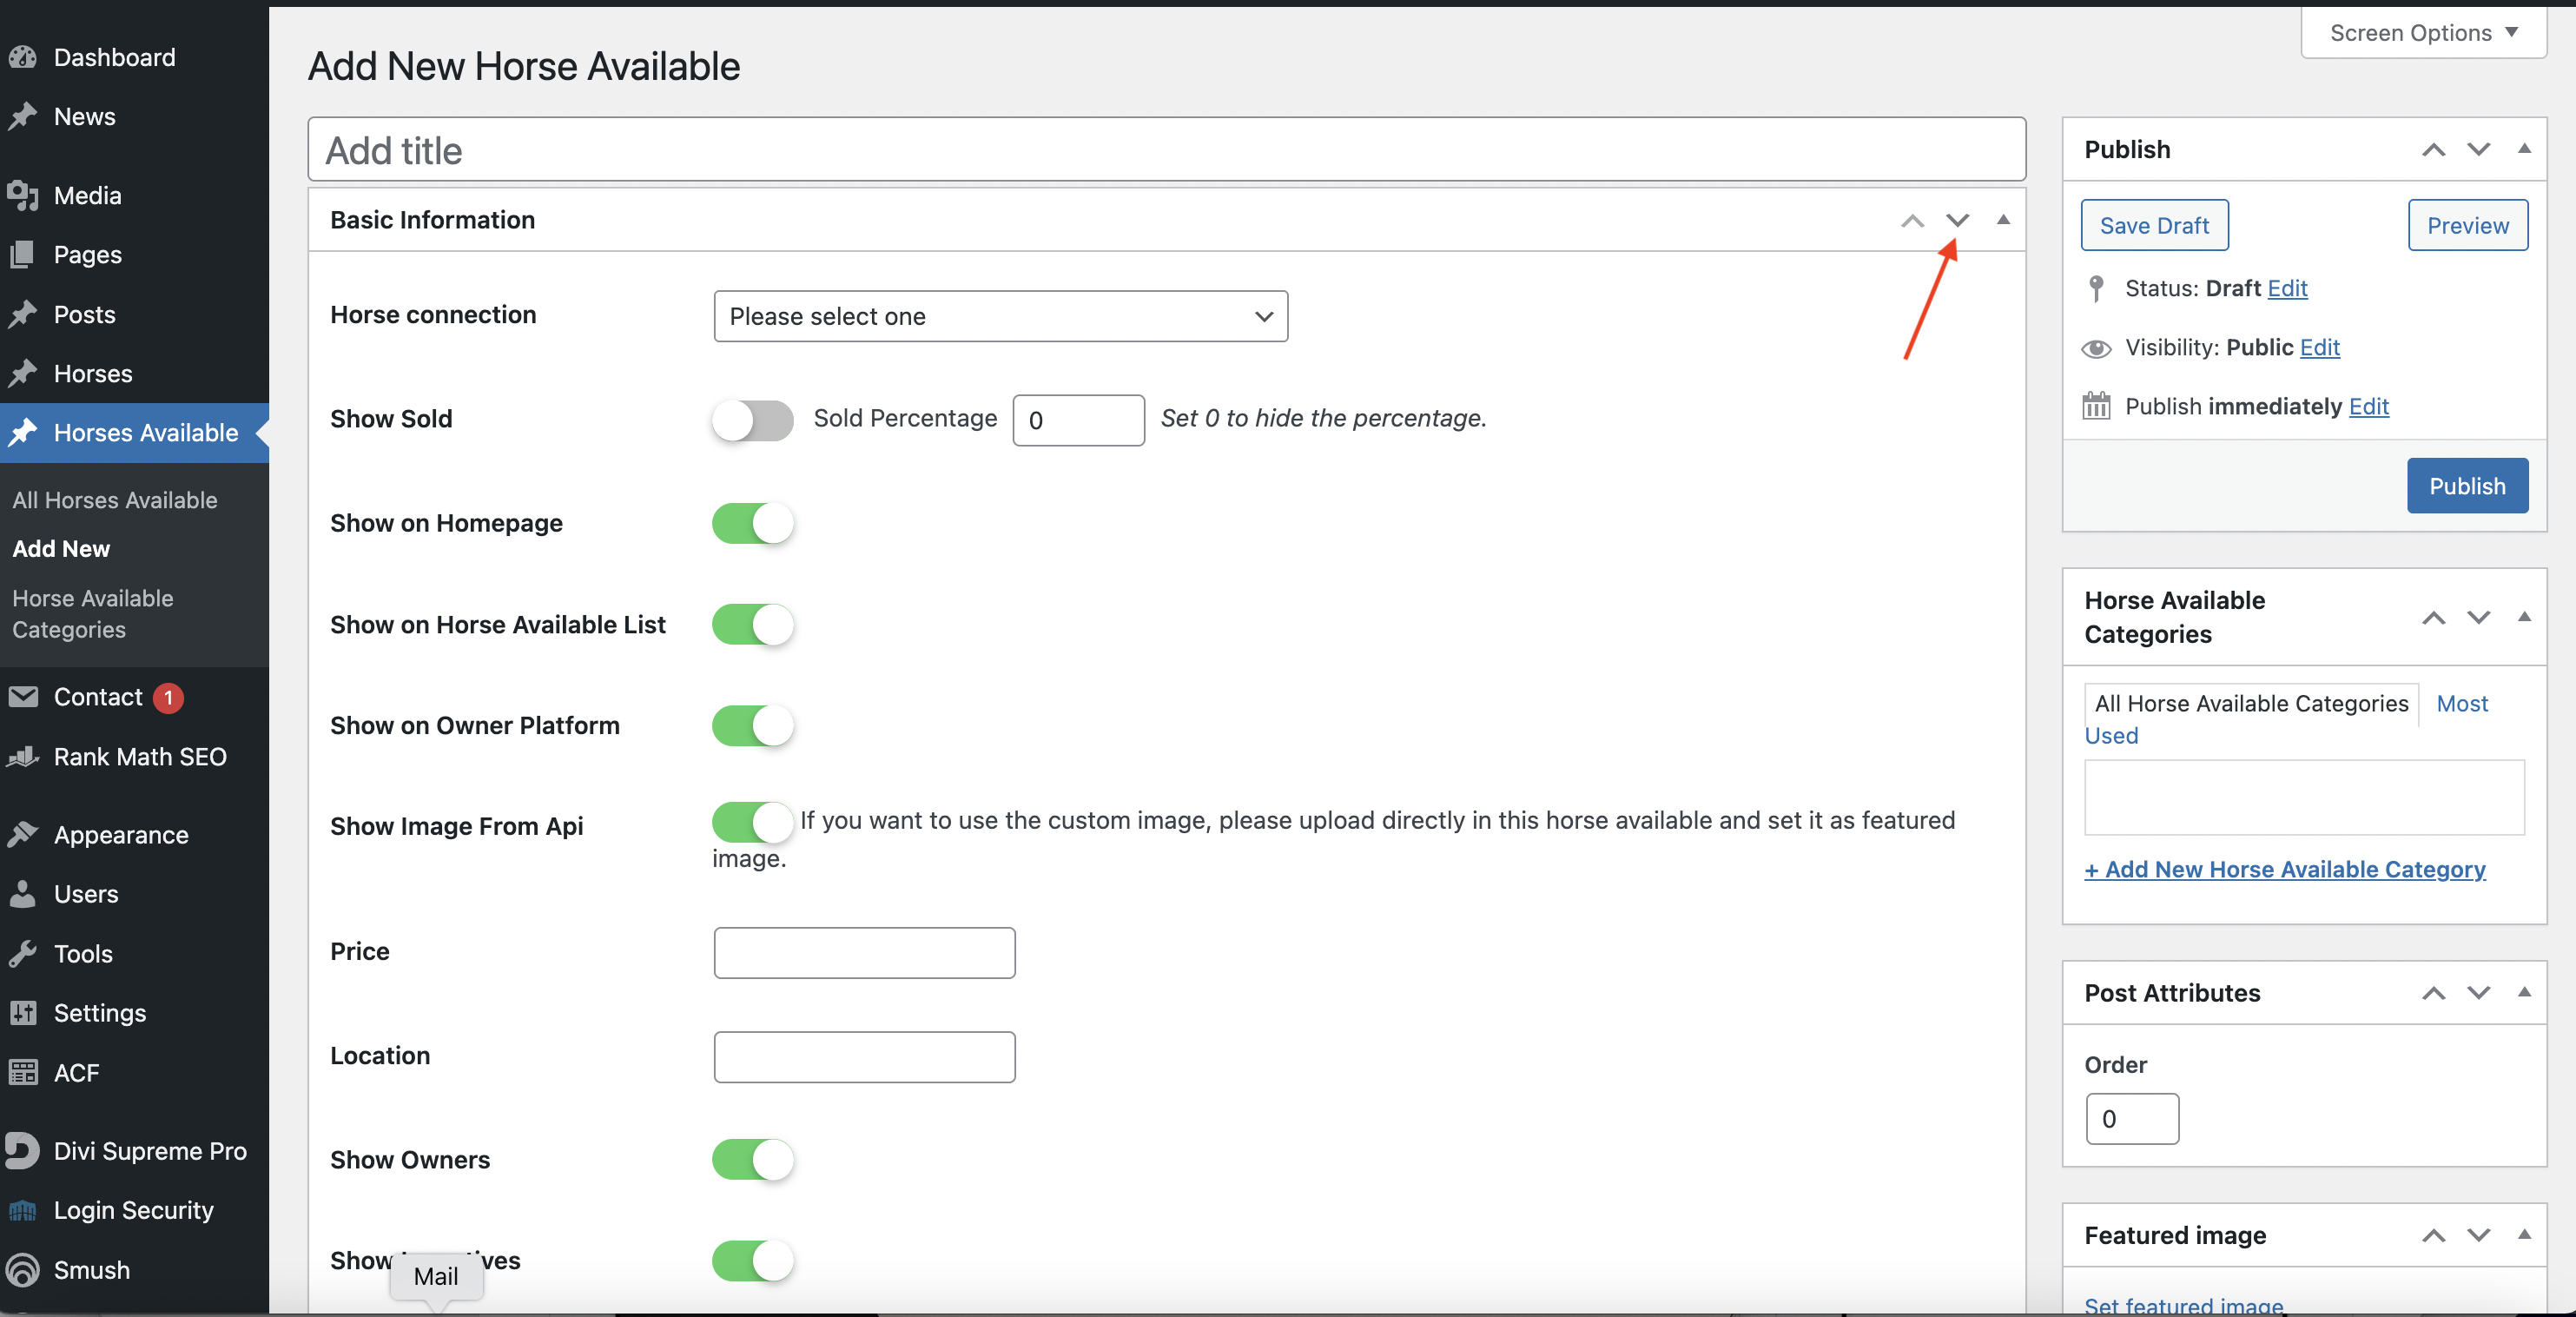Click the Add title input field
2576x1317 pixels.
[x=1165, y=150]
